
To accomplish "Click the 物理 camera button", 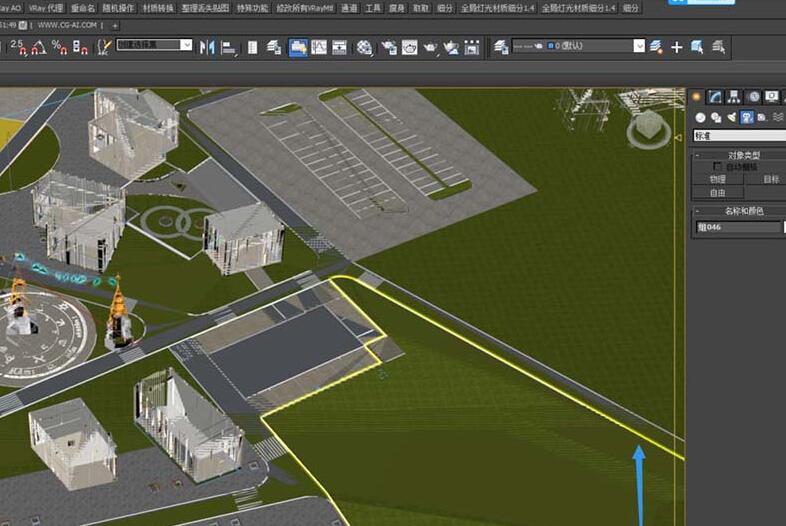I will pyautogui.click(x=717, y=180).
